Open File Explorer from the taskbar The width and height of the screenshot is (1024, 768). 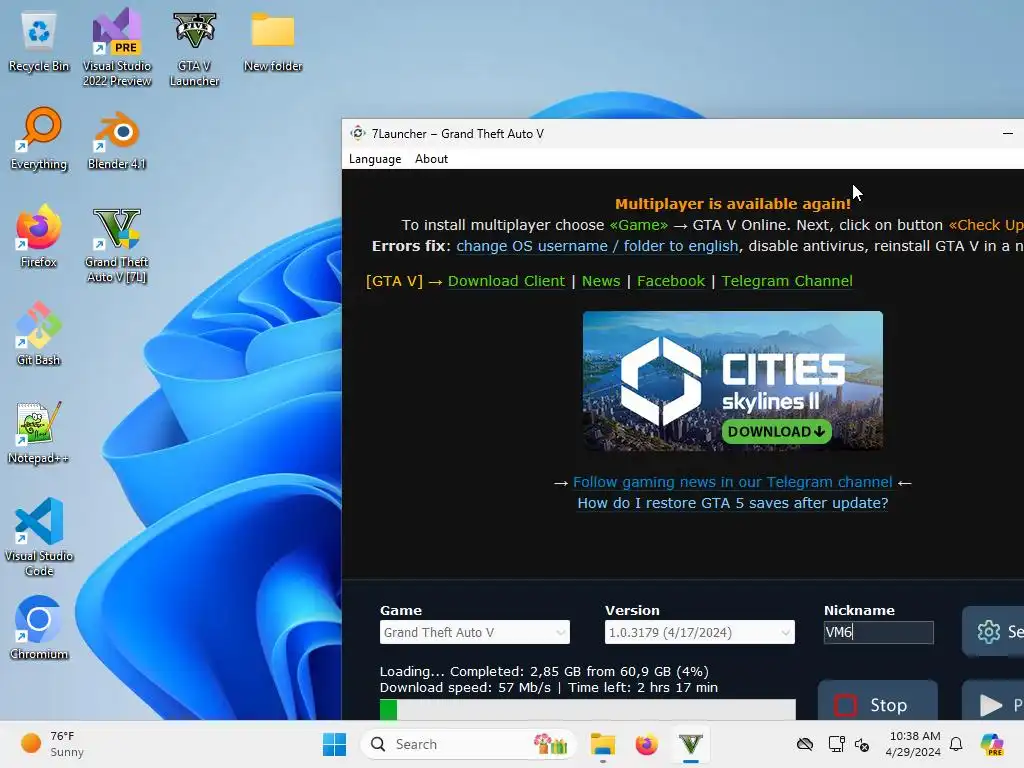[603, 744]
